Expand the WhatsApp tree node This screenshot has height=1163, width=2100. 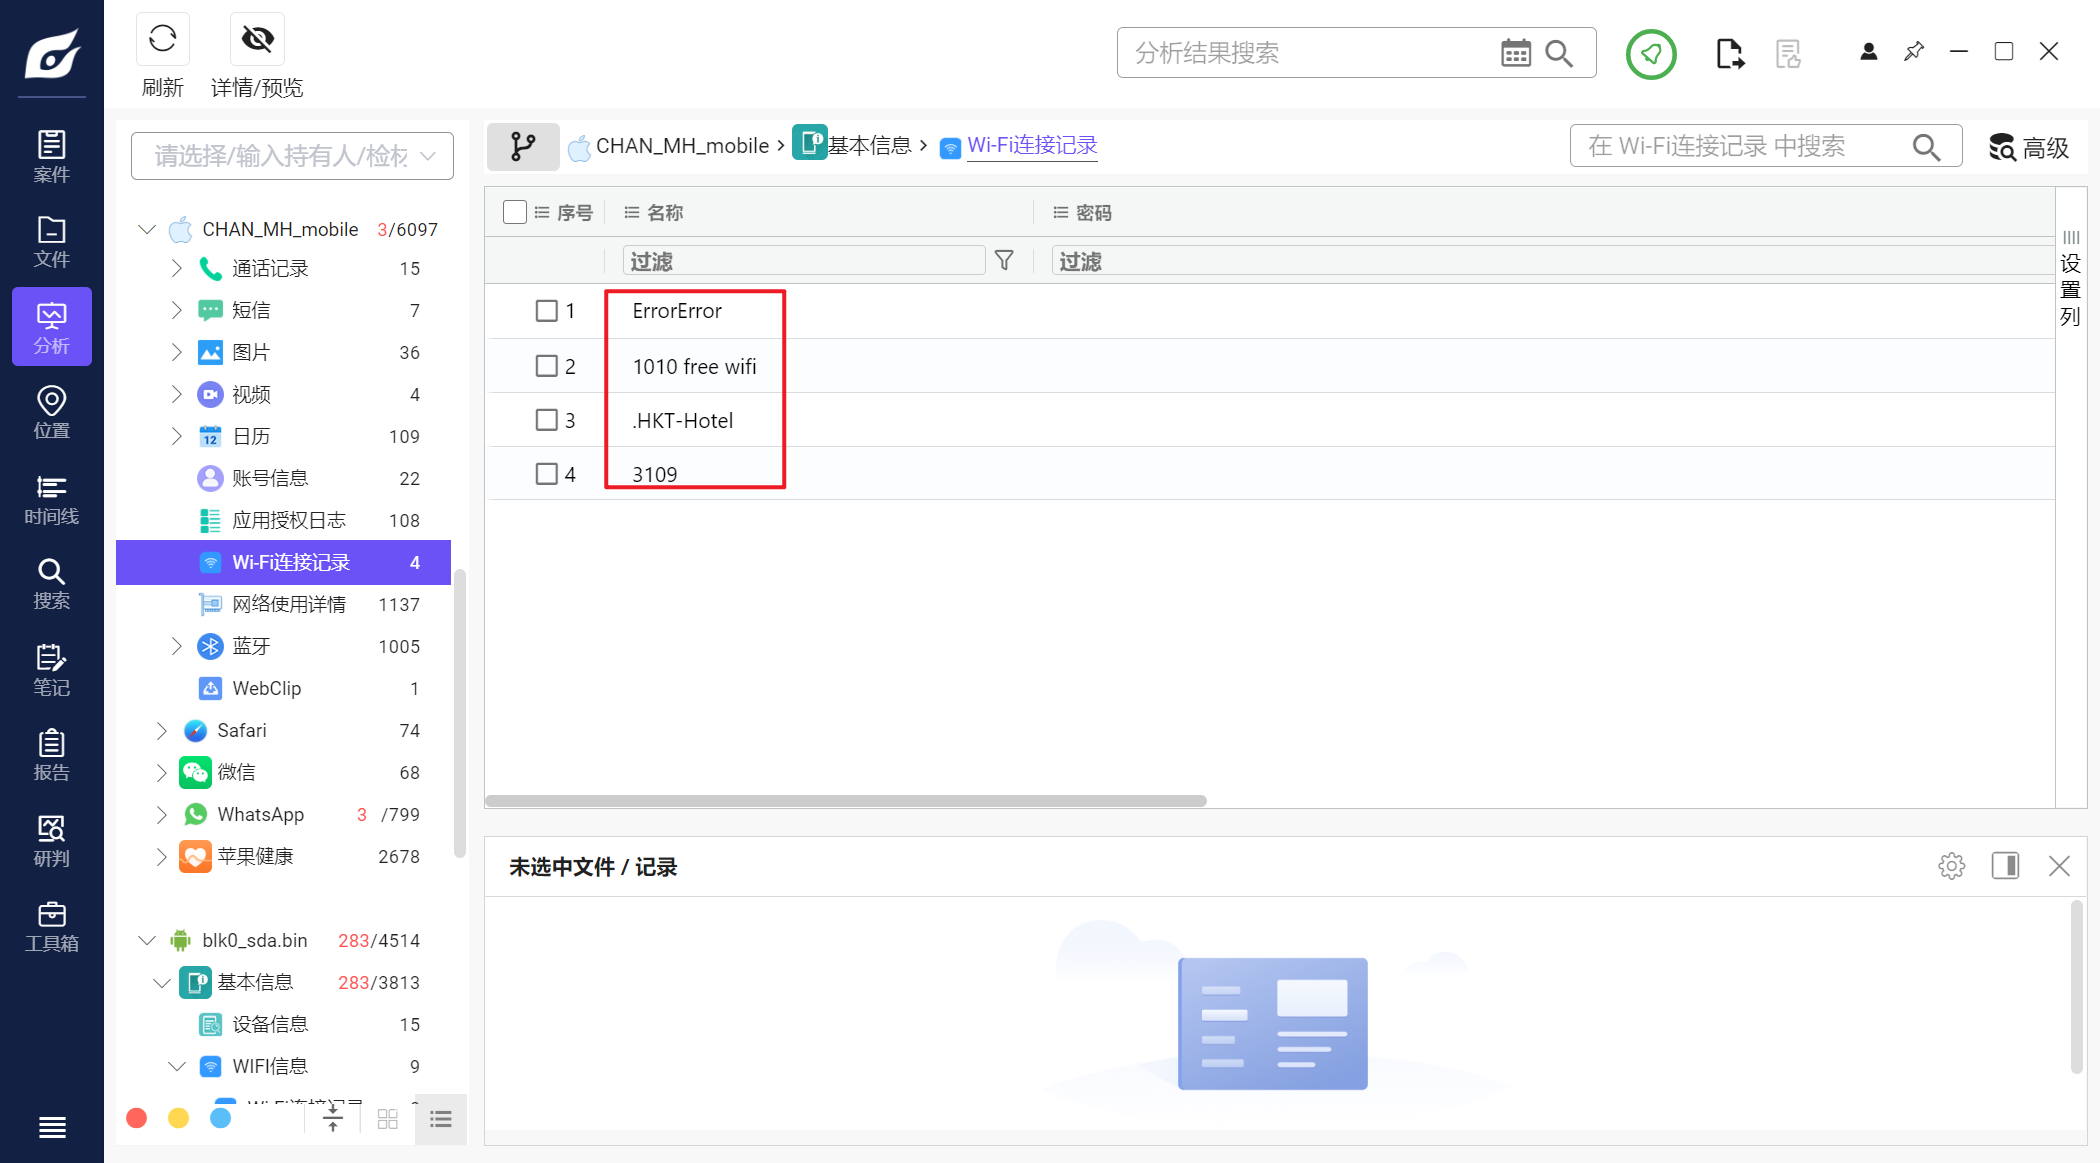click(161, 815)
